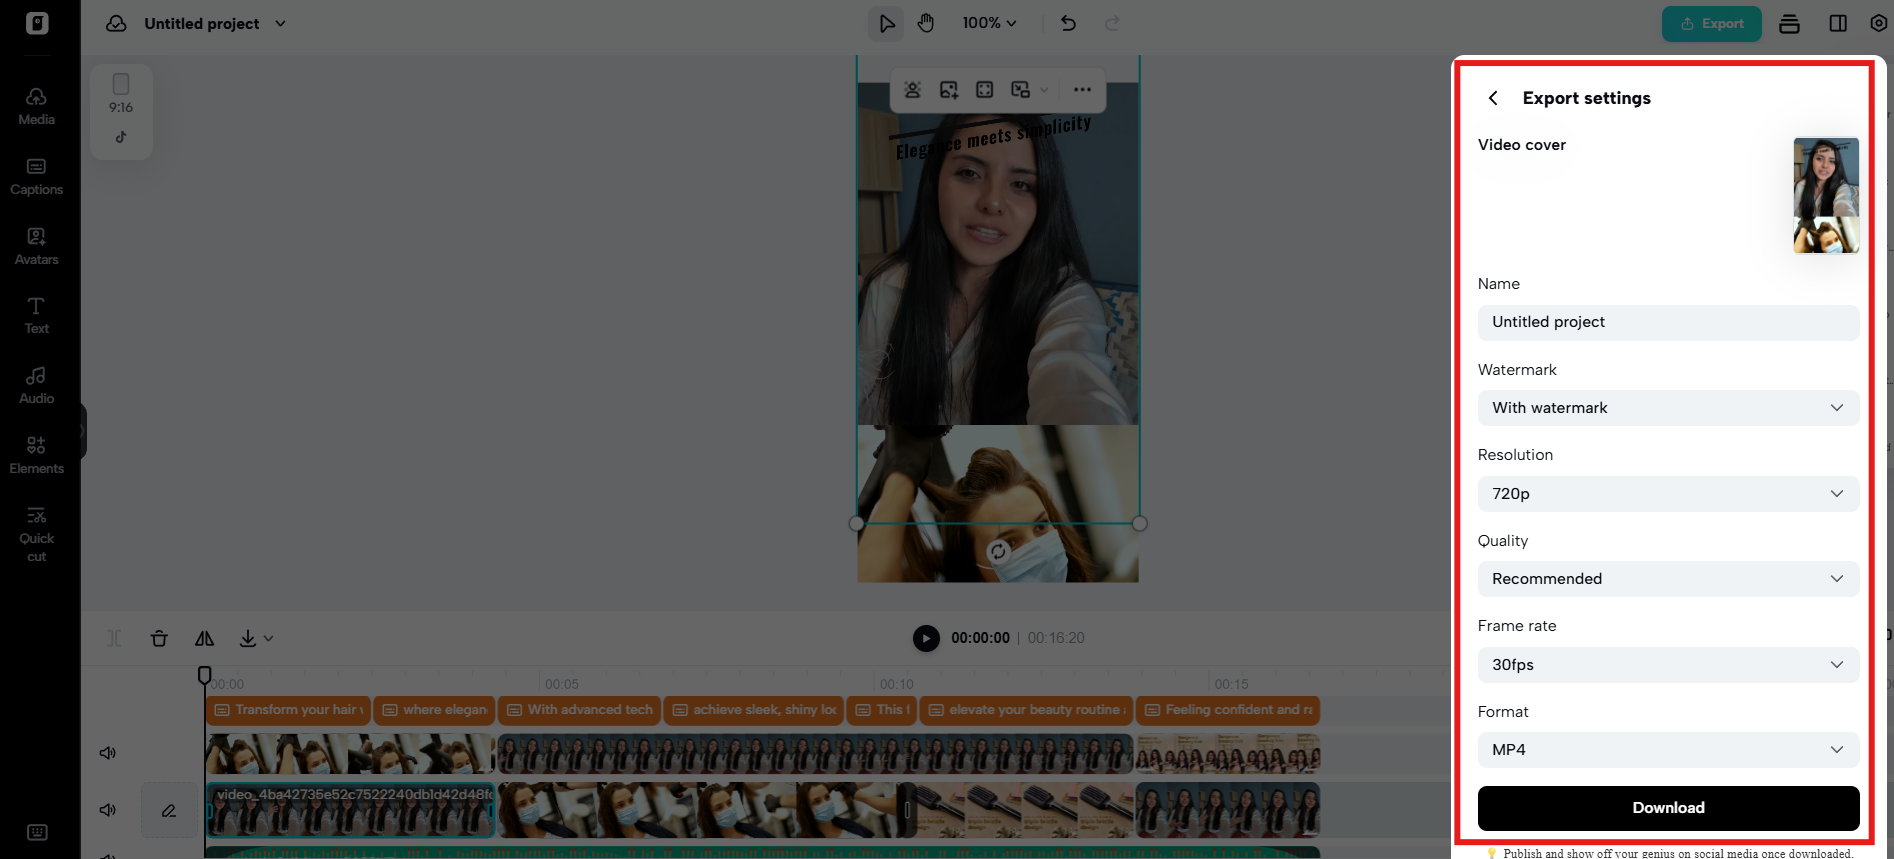
Task: Select the video_4ba42735 clip in timeline
Action: tap(351, 810)
